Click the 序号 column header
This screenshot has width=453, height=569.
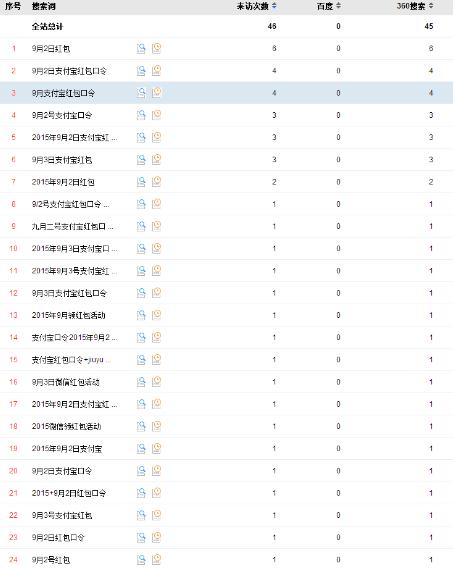point(13,6)
